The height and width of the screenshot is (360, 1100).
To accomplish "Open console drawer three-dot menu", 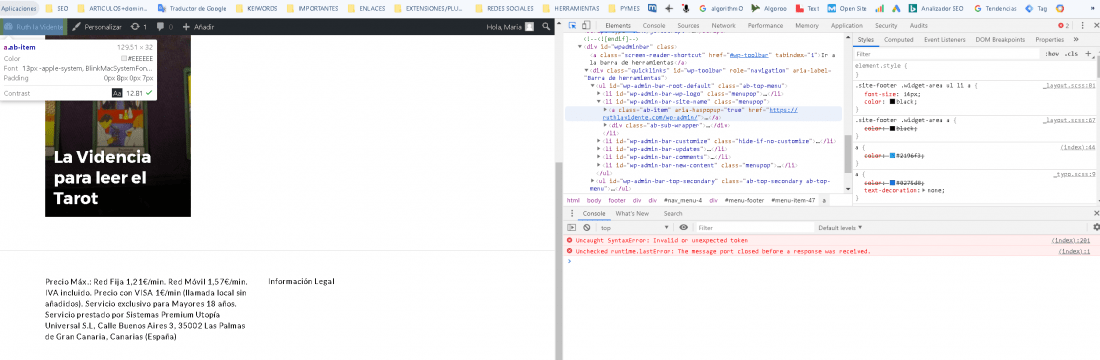I will pos(572,214).
